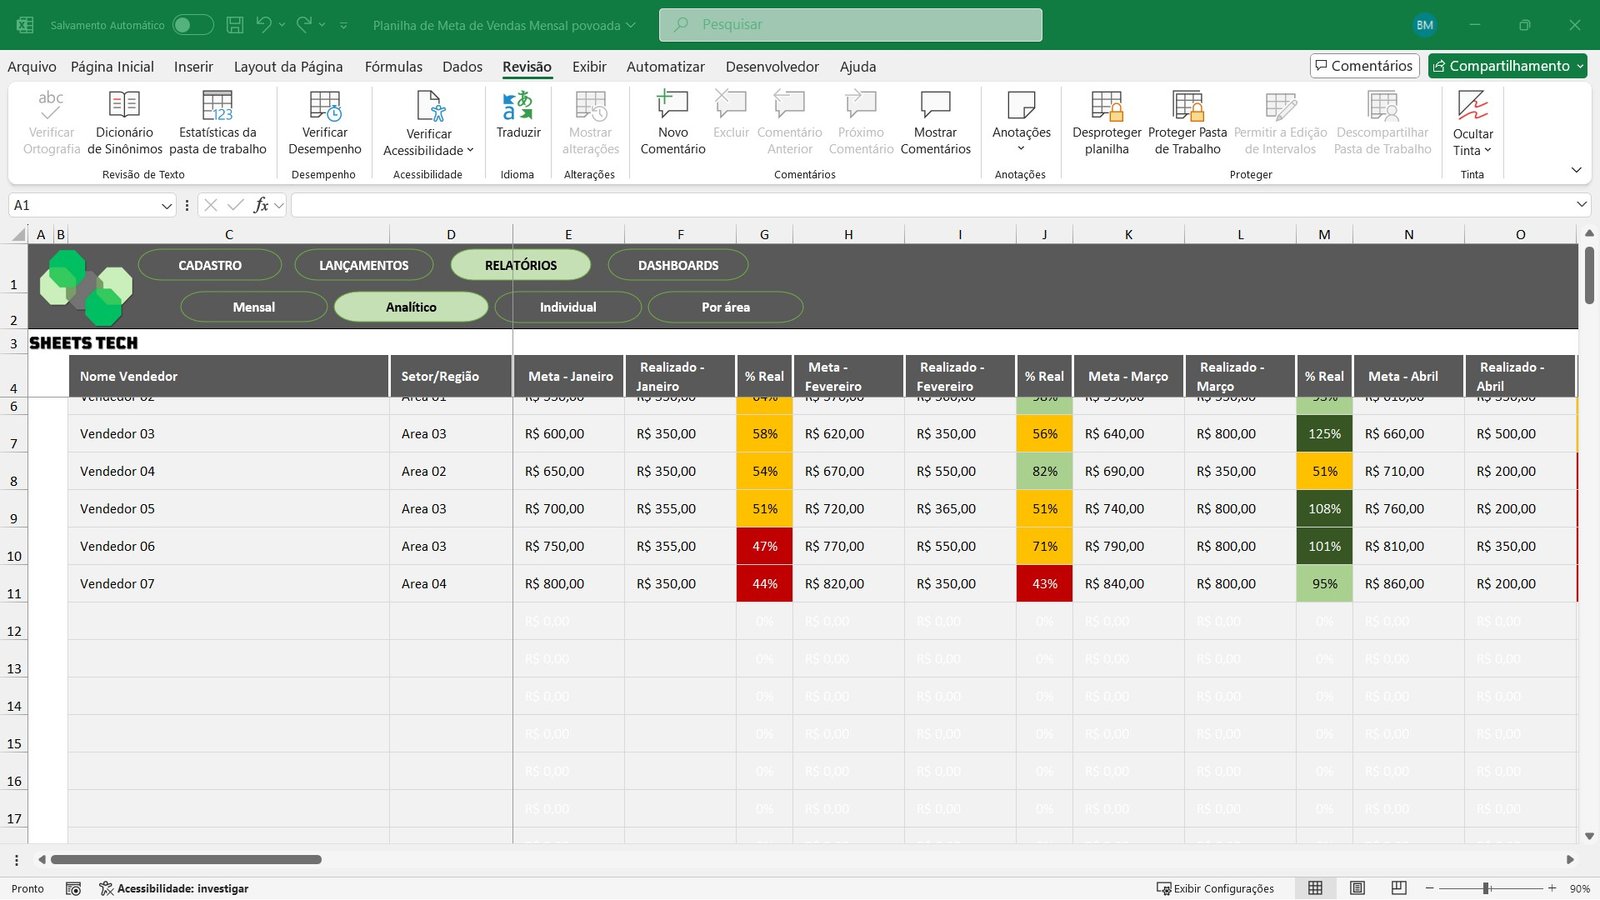Screen dimensions: 1600x900
Task: Click Acessibilidade: investigar in status bar
Action: pyautogui.click(x=174, y=888)
